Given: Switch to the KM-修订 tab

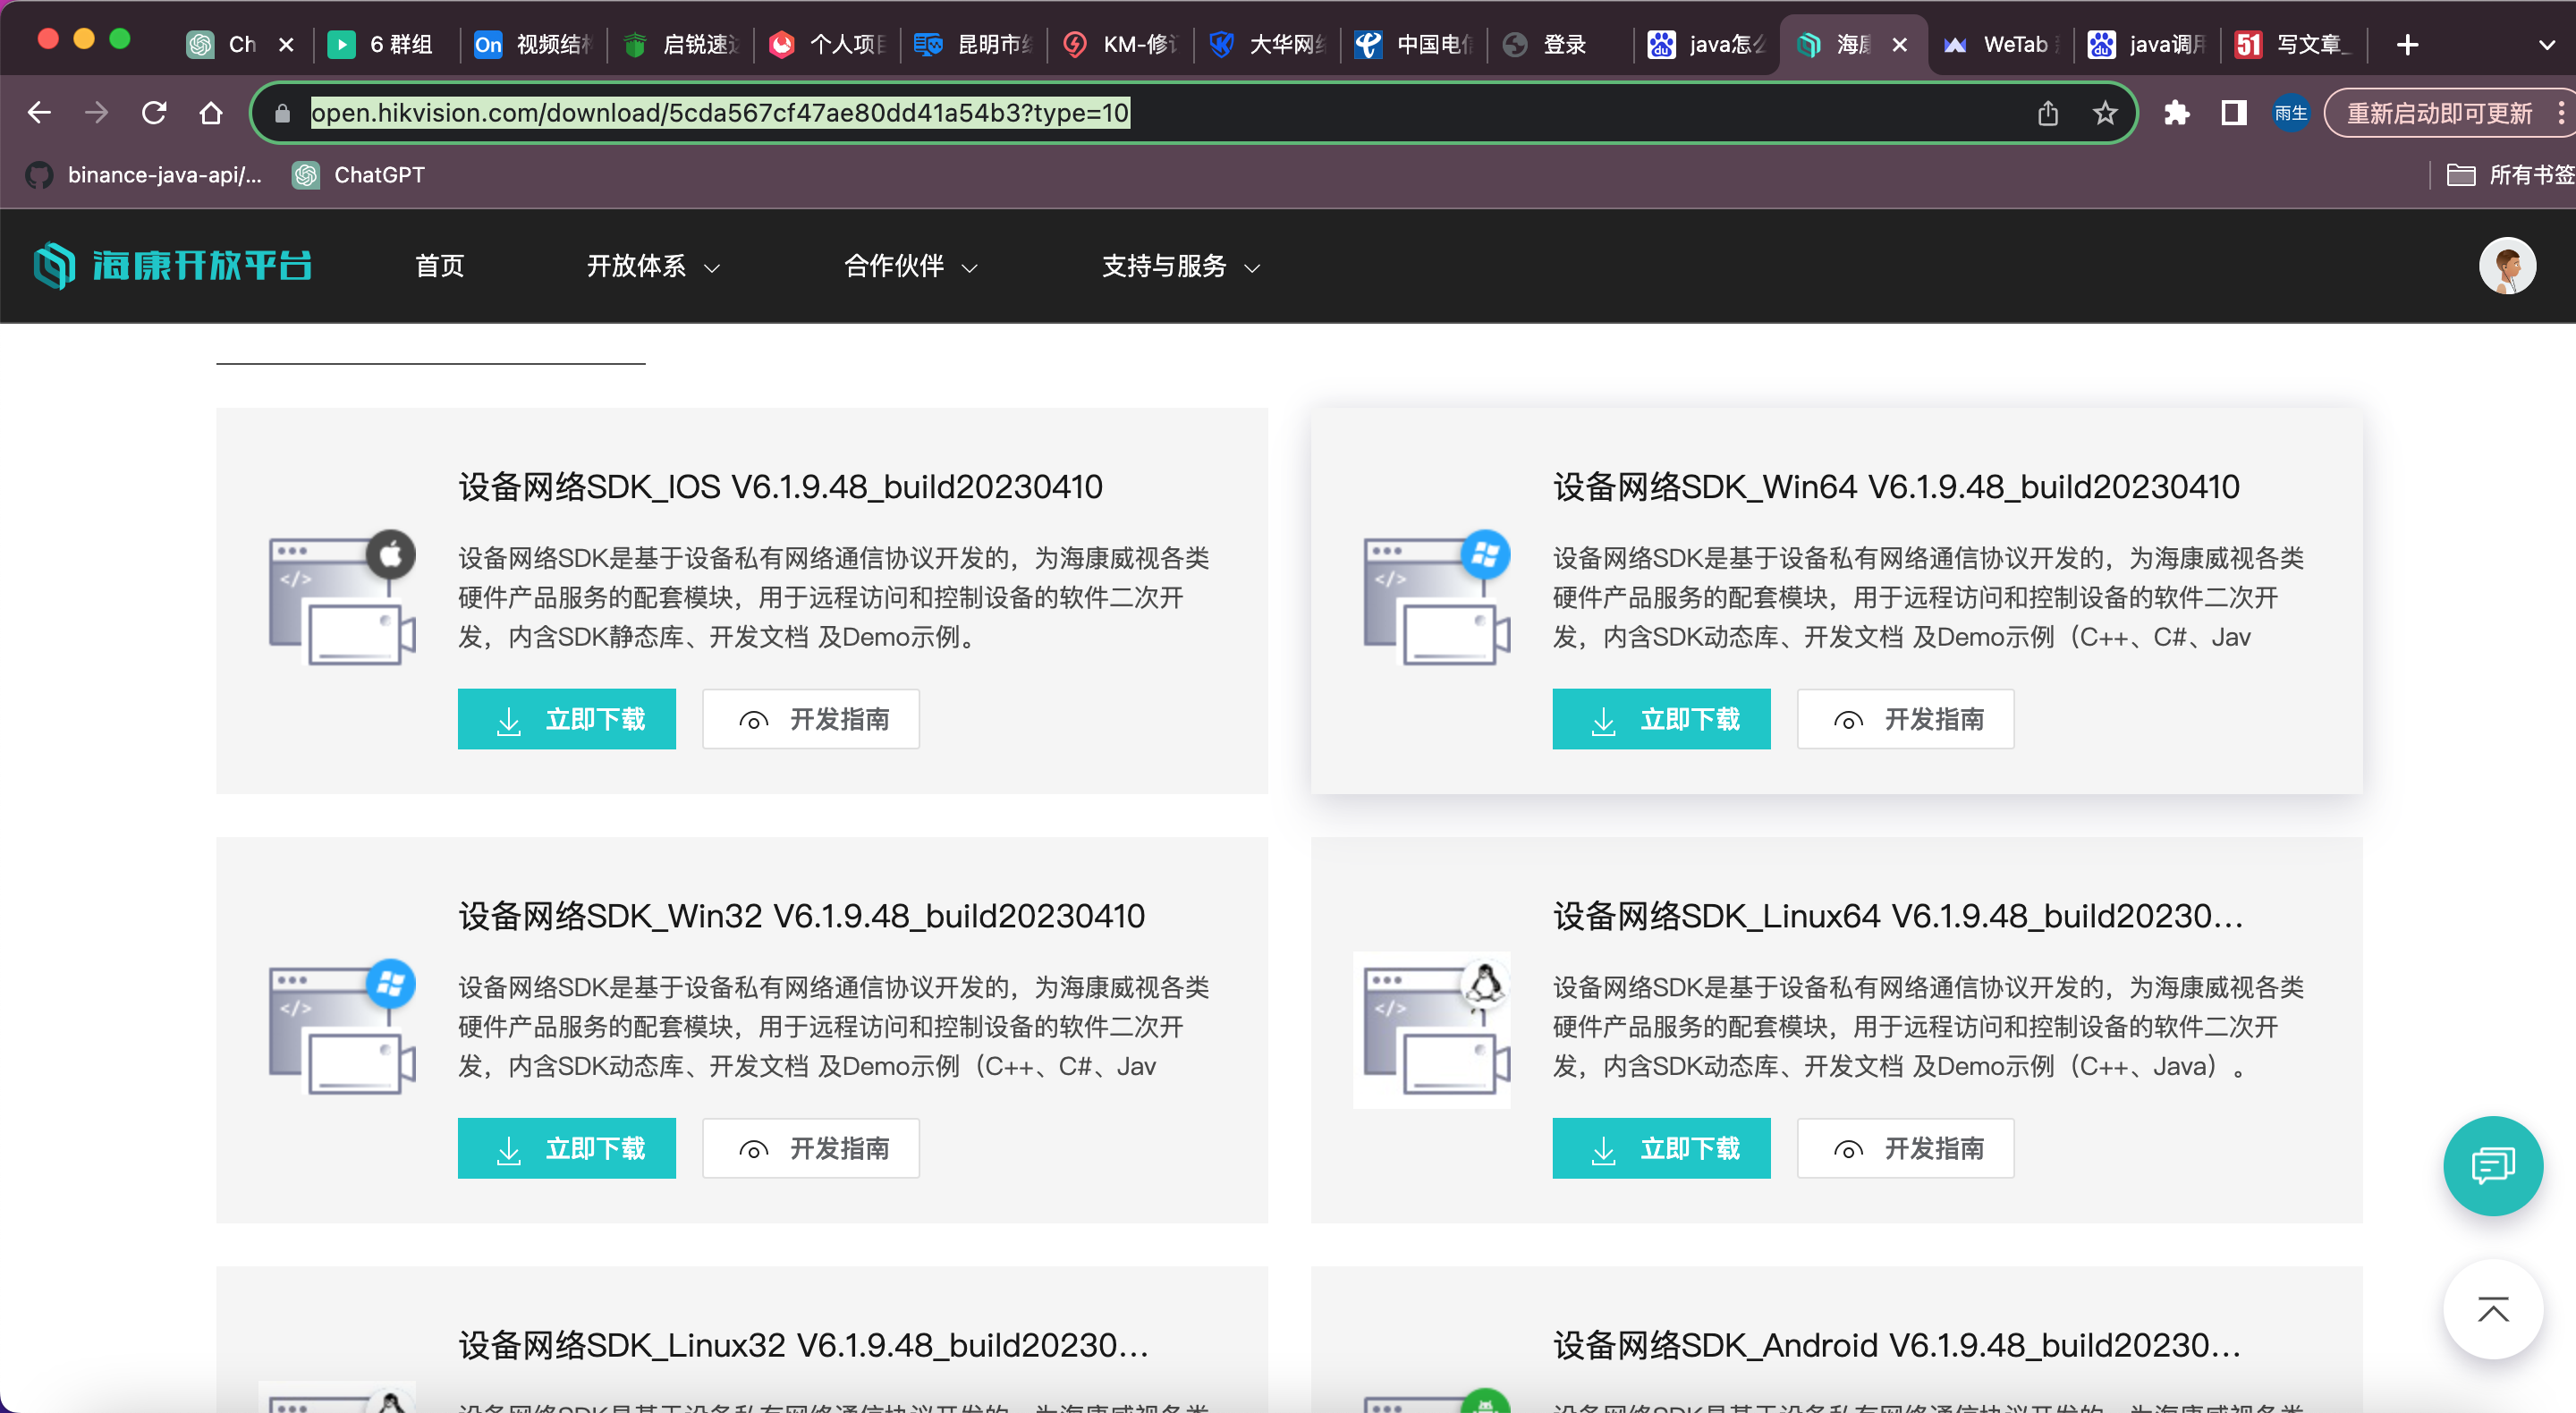Looking at the screenshot, I should pos(1119,45).
